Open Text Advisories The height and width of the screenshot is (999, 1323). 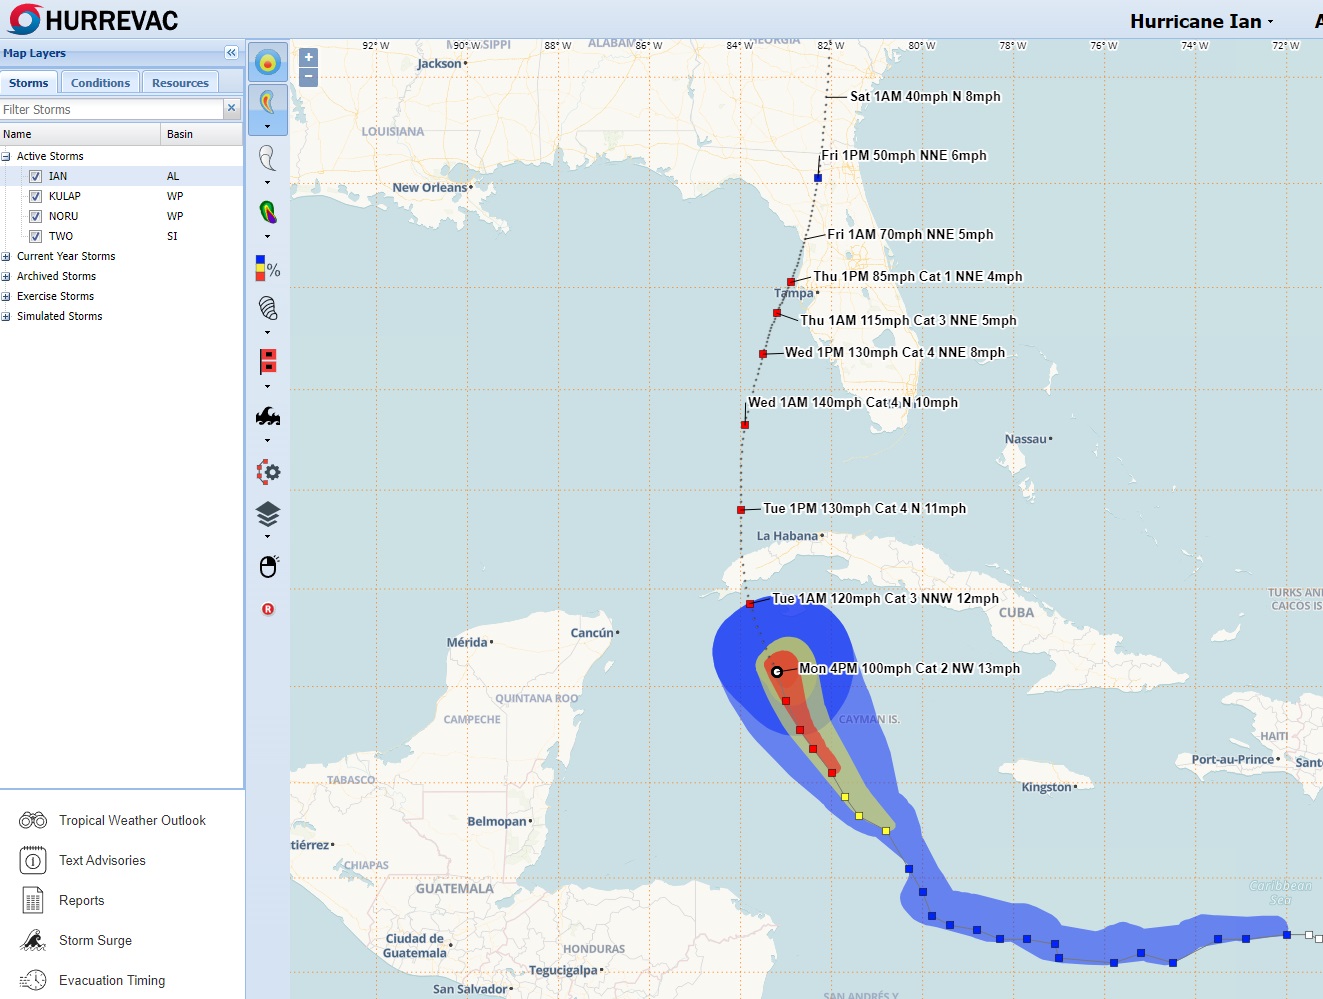(x=102, y=860)
